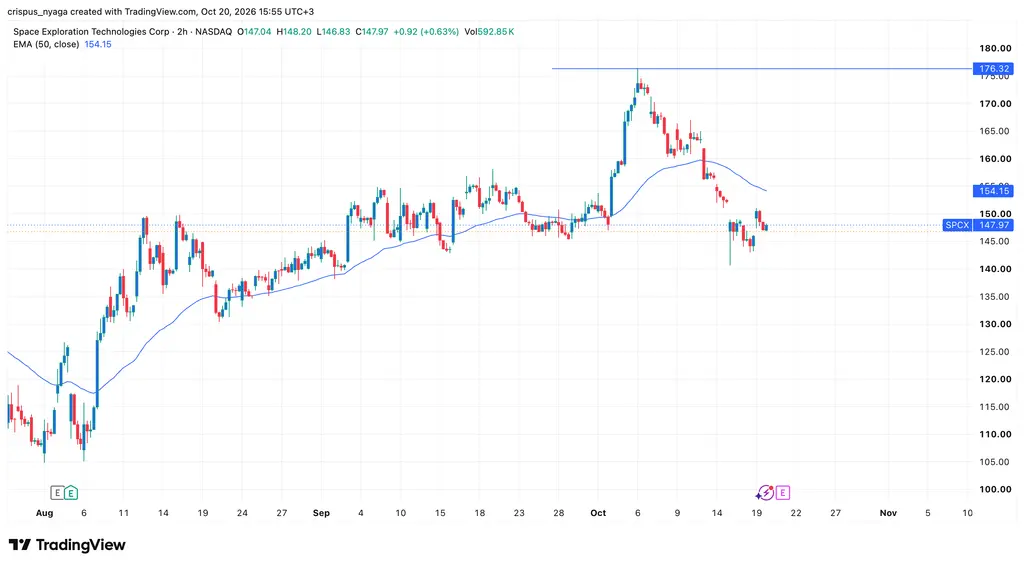1024x567 pixels.
Task: Click the 130.00 price axis label
Action: [995, 324]
